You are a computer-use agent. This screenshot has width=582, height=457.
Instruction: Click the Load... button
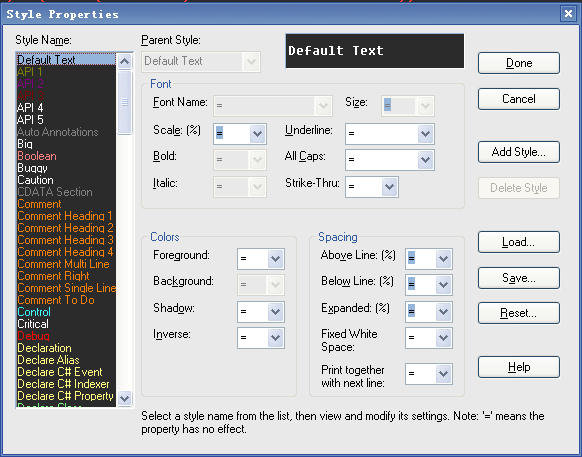click(519, 242)
